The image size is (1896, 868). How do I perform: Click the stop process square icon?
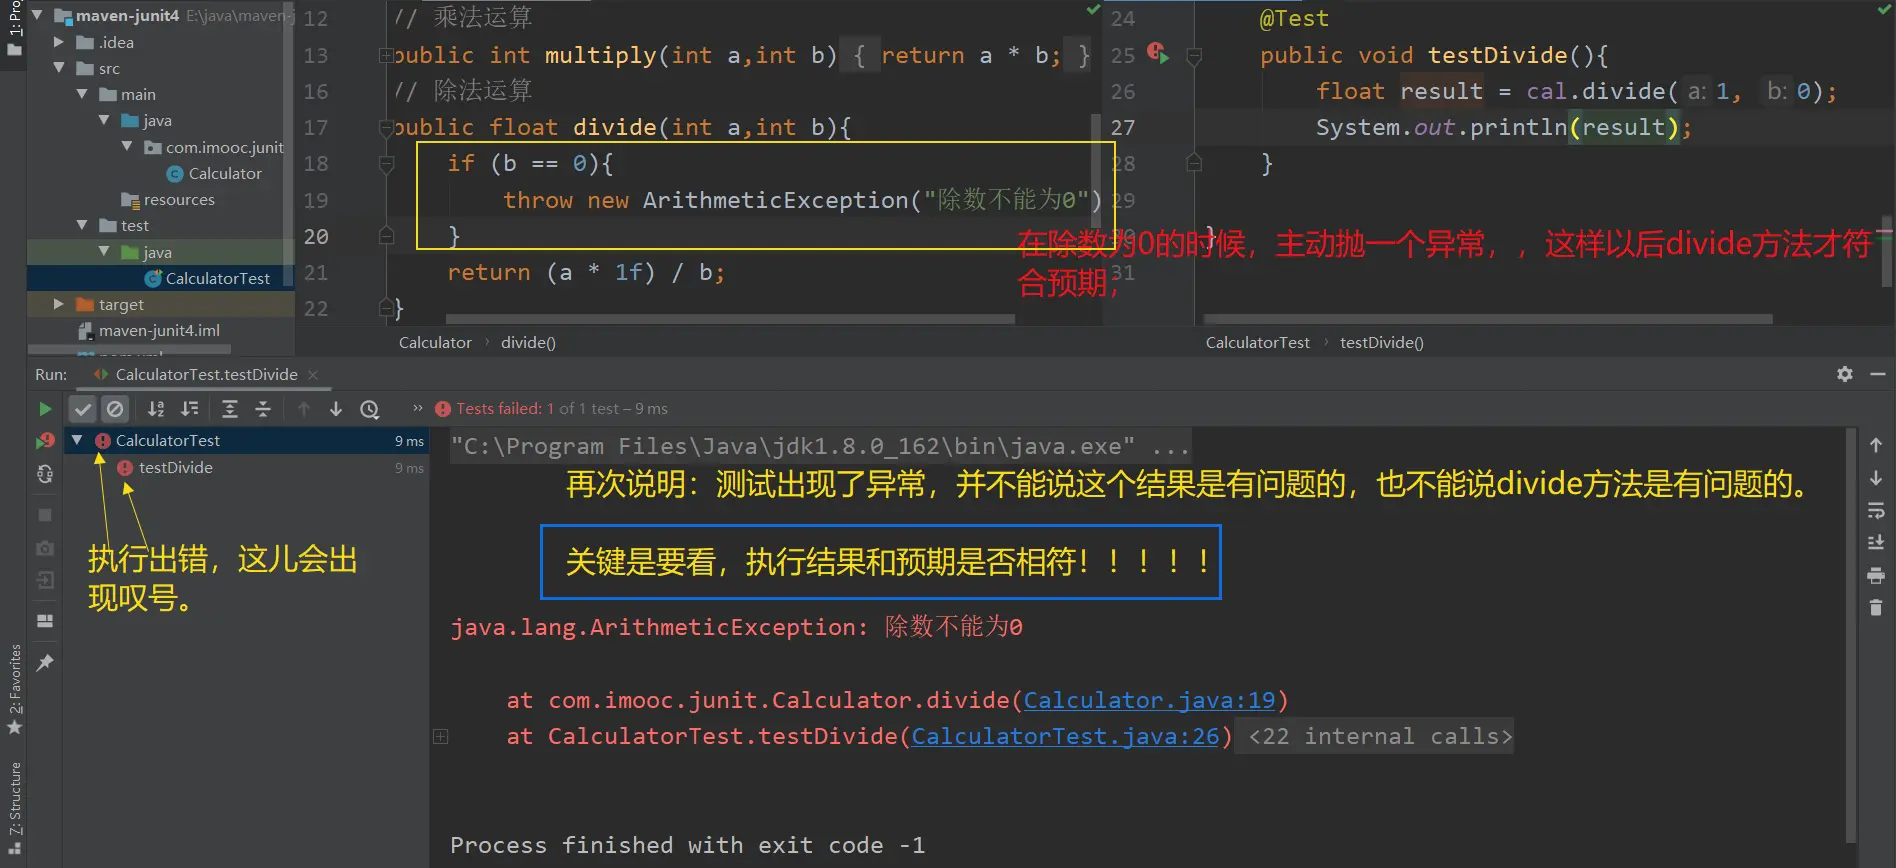coord(45,515)
